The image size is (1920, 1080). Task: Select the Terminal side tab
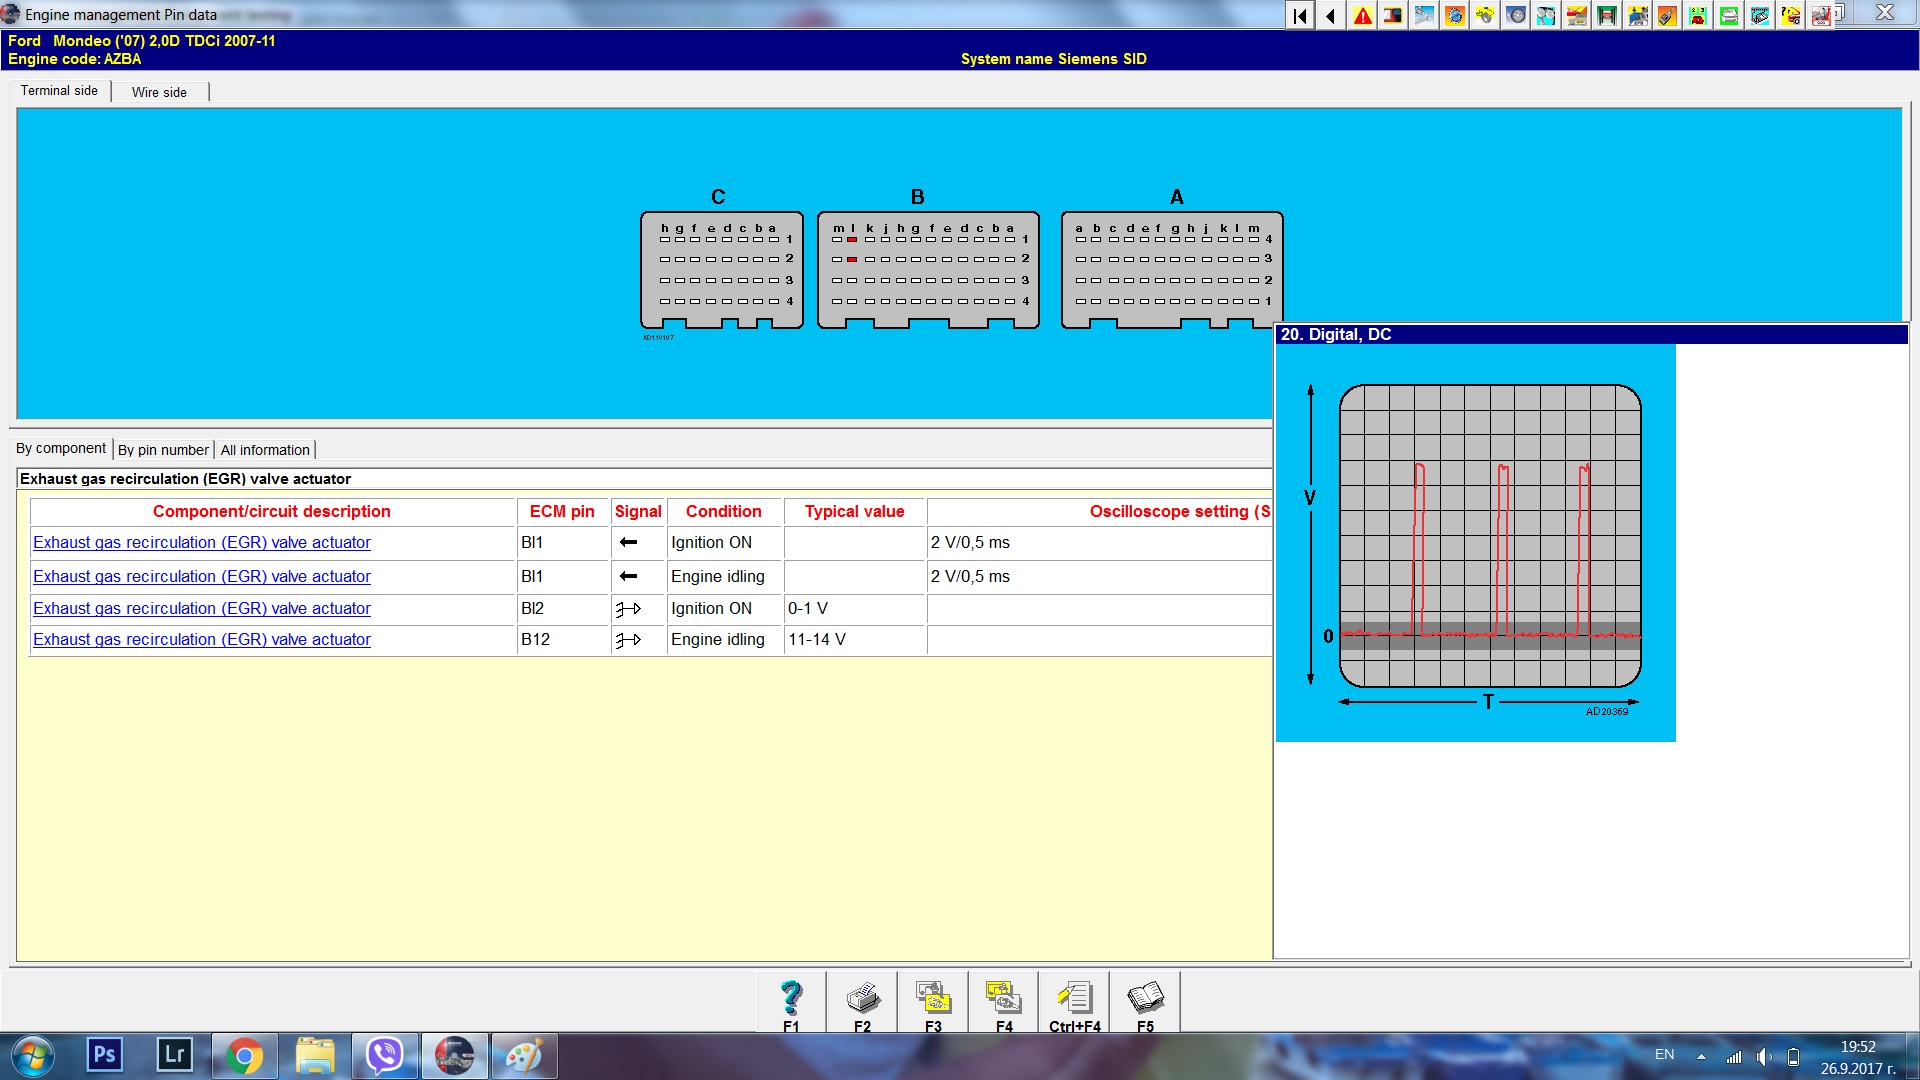(59, 91)
